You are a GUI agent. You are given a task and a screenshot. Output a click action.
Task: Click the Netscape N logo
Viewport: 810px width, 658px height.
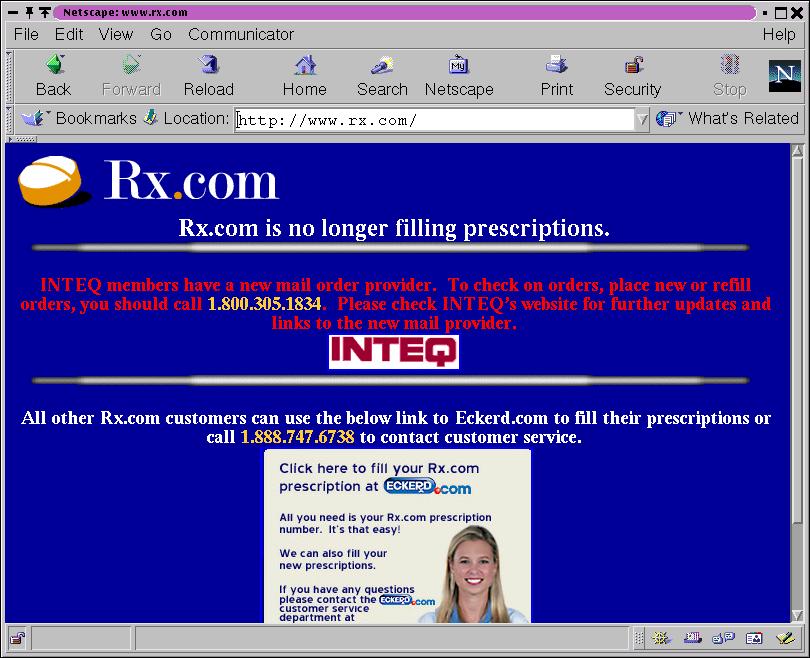pyautogui.click(x=784, y=75)
